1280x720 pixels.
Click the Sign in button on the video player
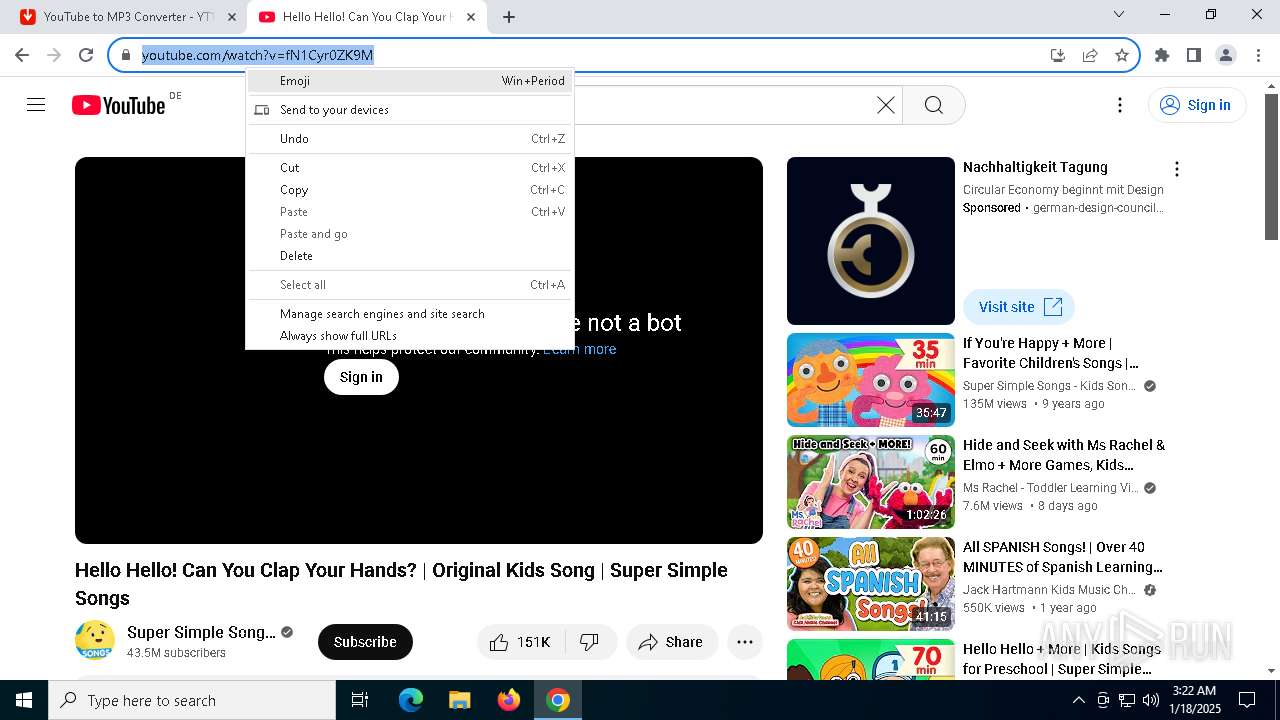coord(361,377)
